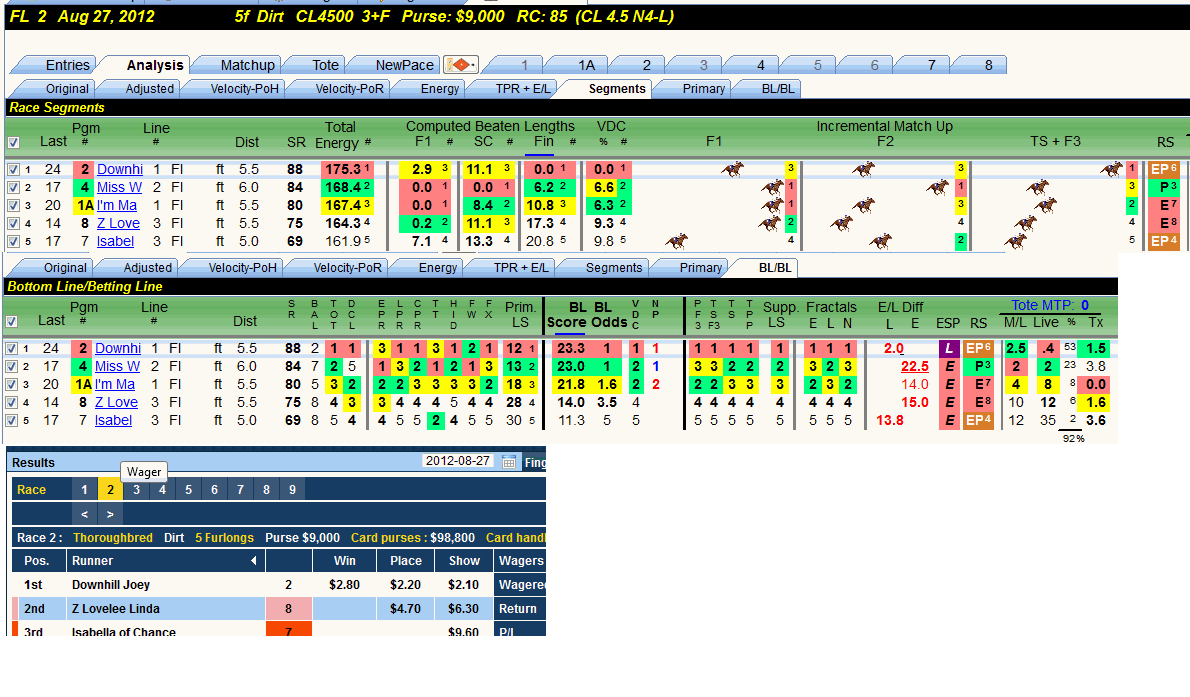
Task: Sort by the BL Score column header
Action: (x=565, y=315)
